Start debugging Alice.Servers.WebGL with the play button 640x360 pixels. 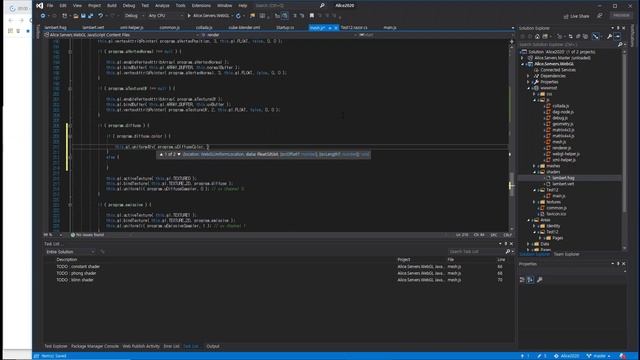[189, 16]
